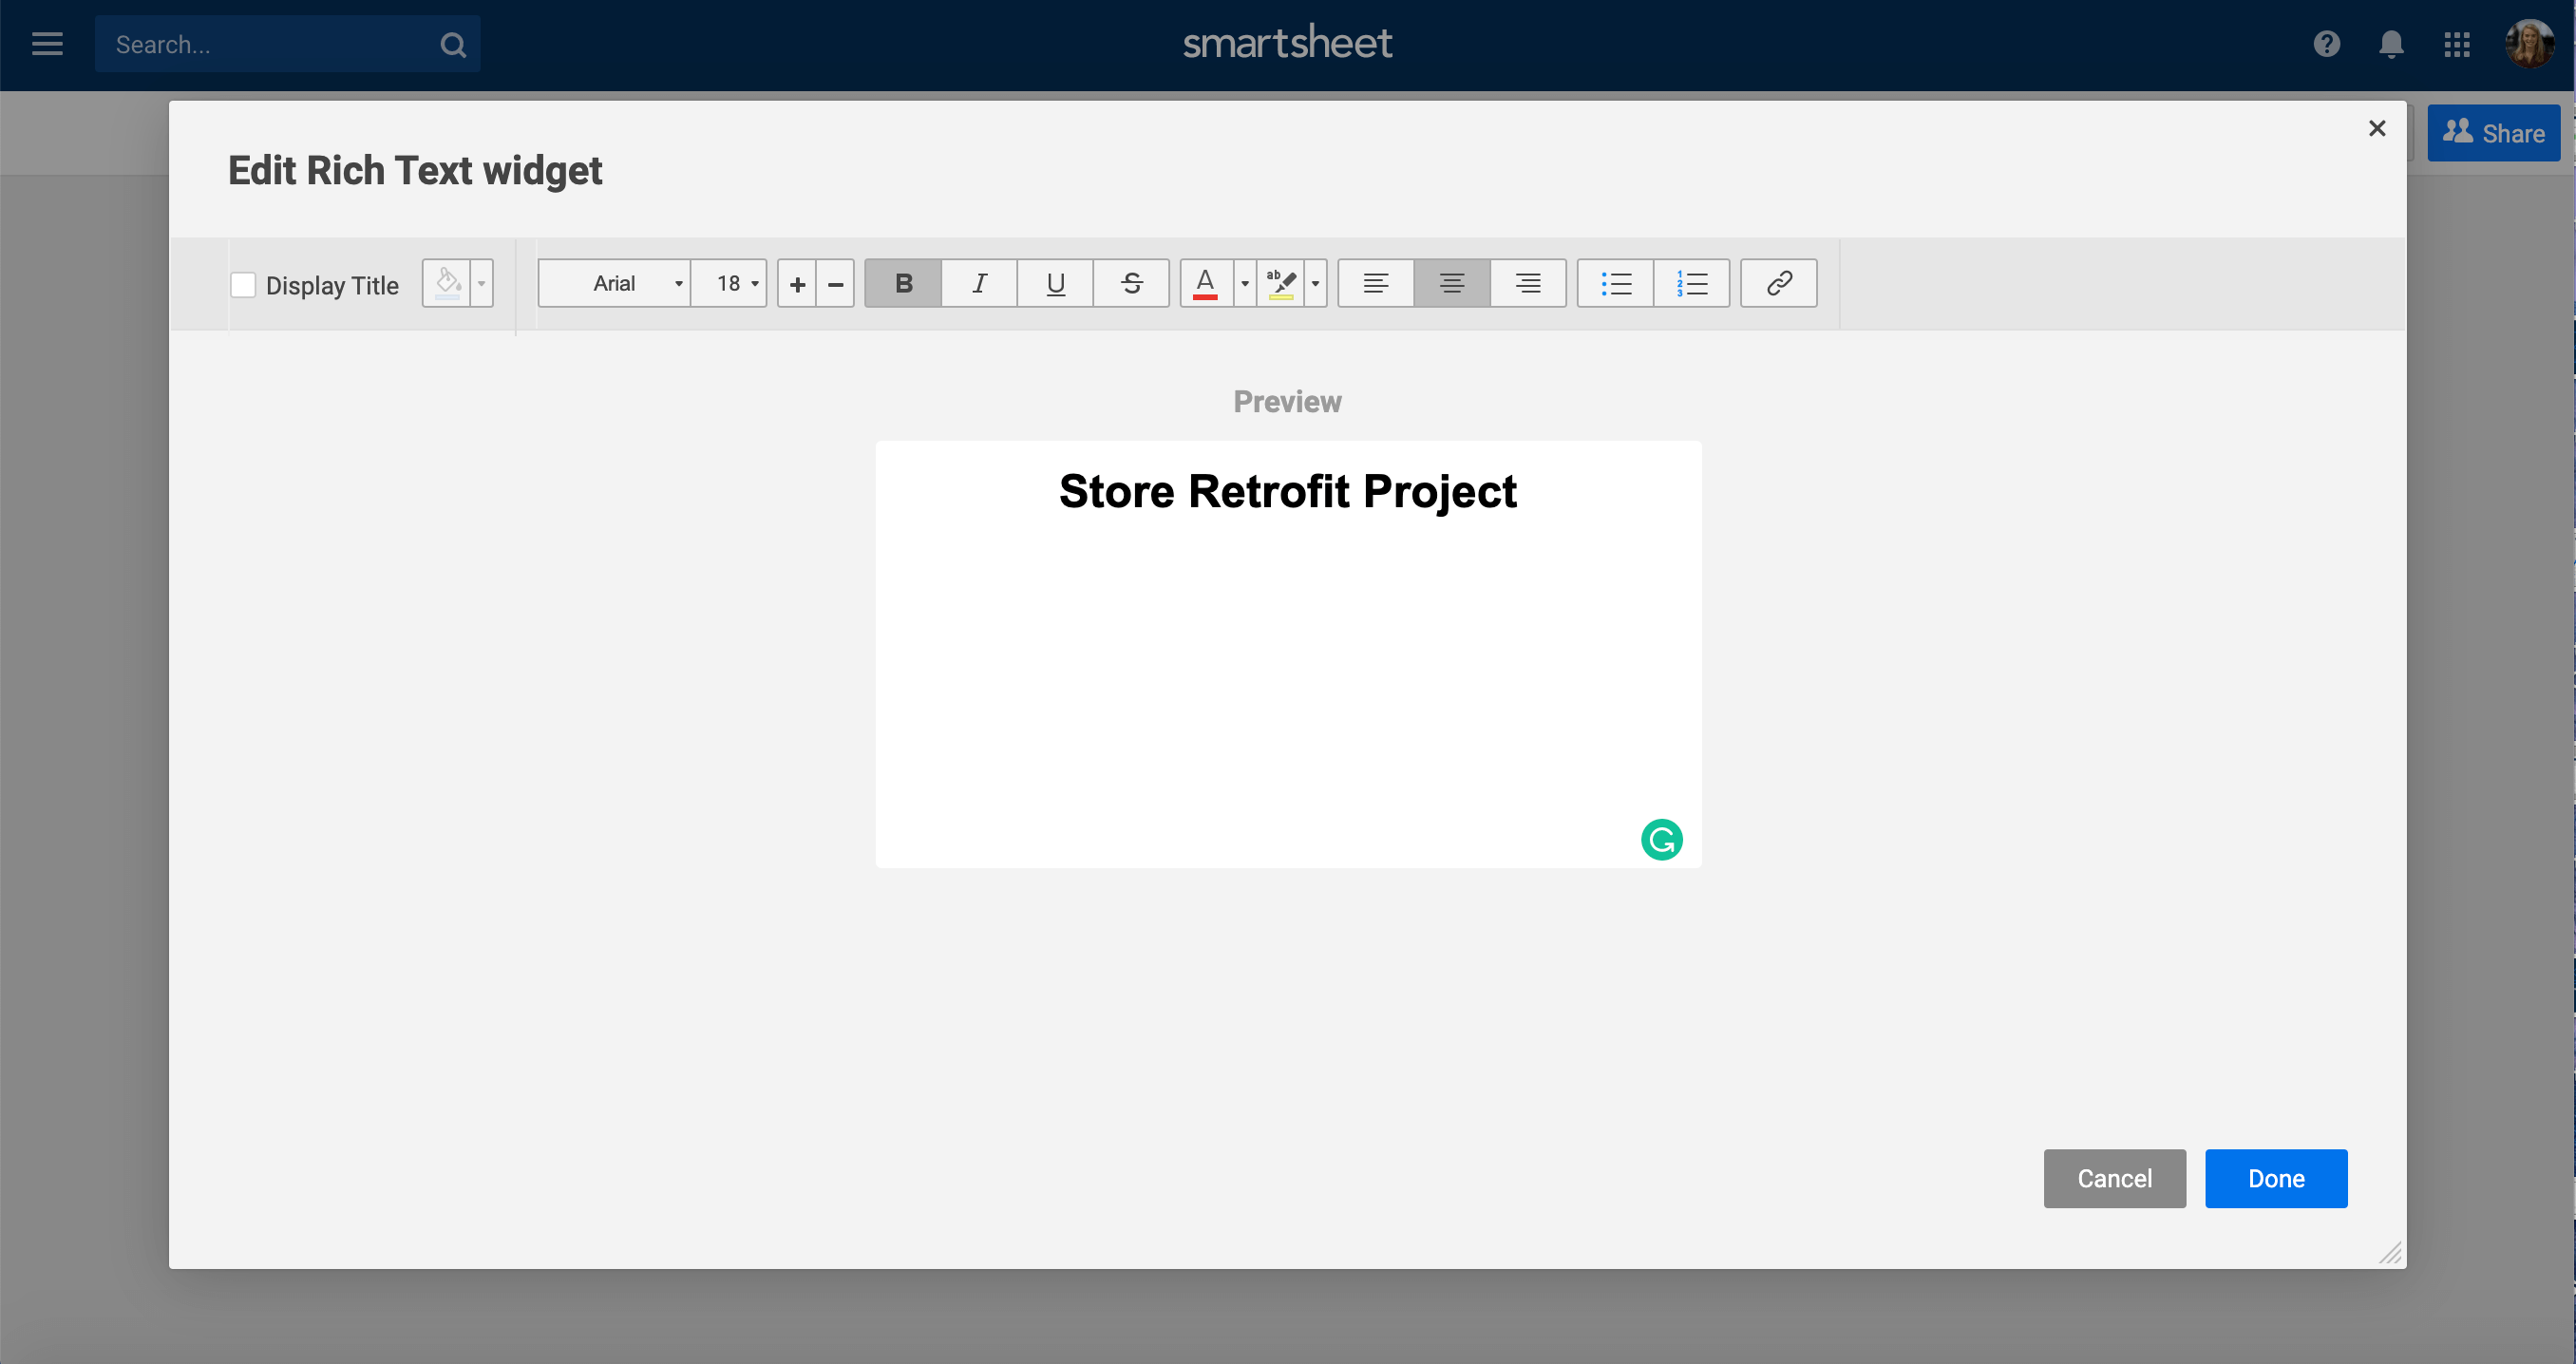
Task: Cancel editing the Rich Text widget
Action: pyautogui.click(x=2114, y=1178)
